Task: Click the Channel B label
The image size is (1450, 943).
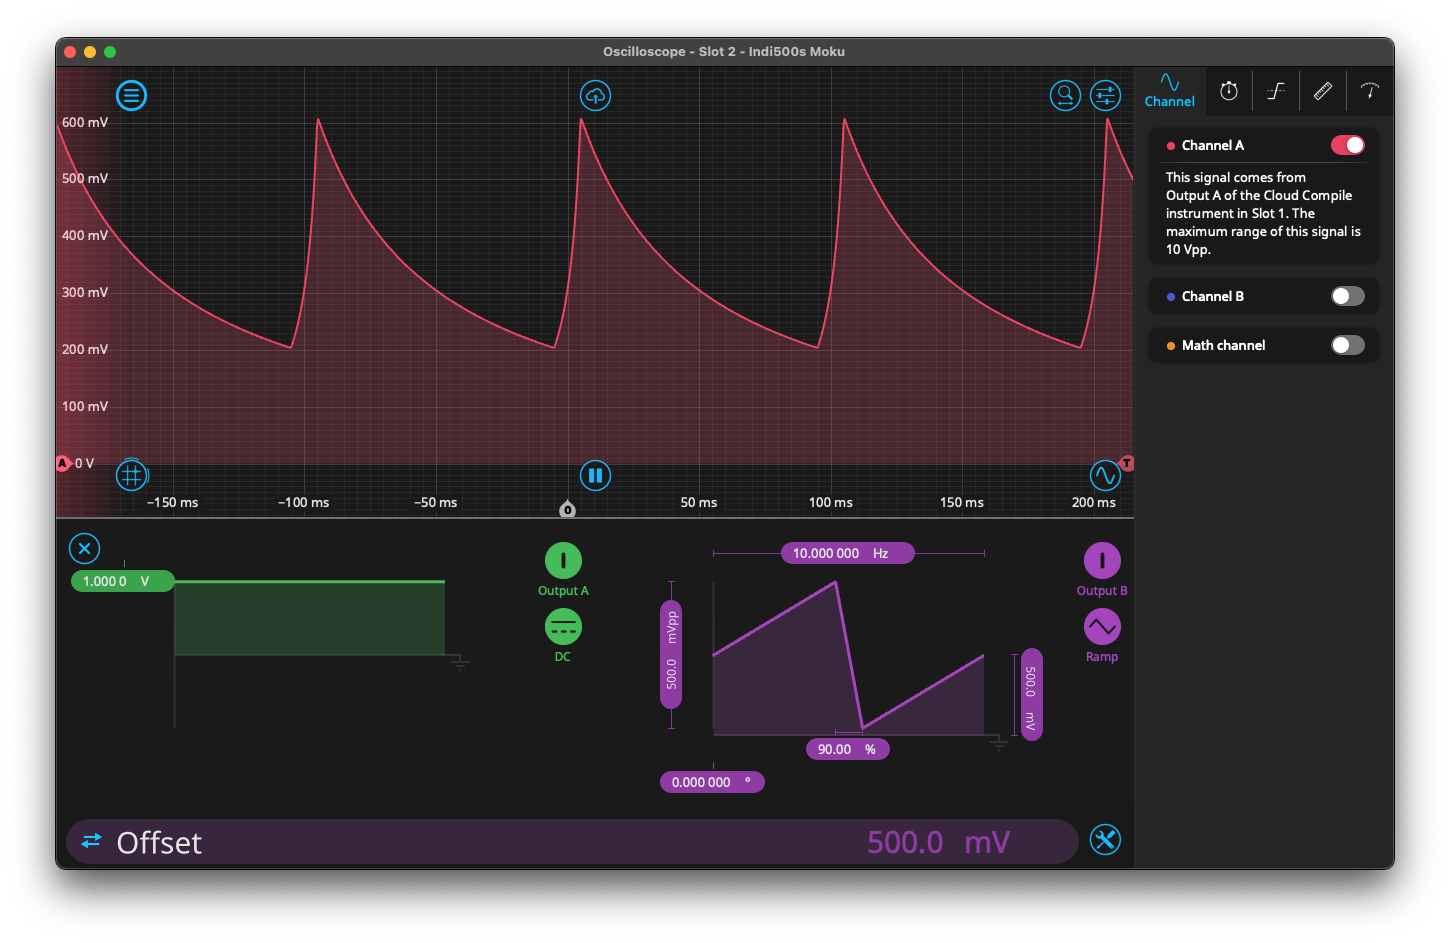Action: pos(1212,296)
